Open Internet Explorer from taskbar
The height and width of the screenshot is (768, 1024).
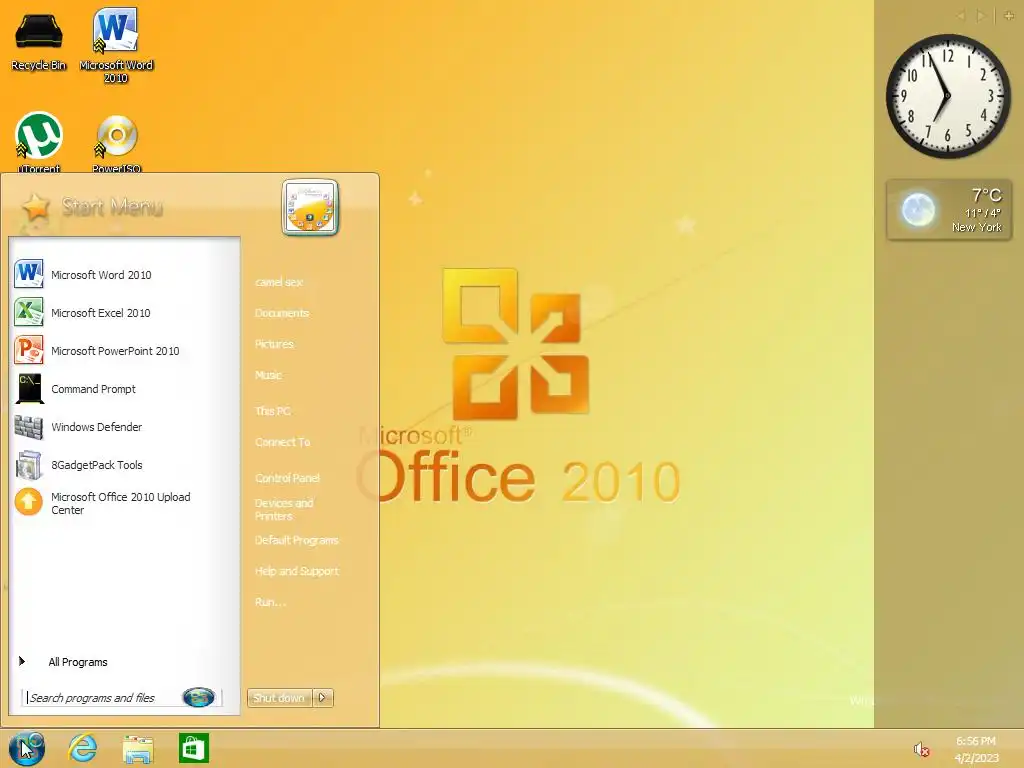[83, 748]
